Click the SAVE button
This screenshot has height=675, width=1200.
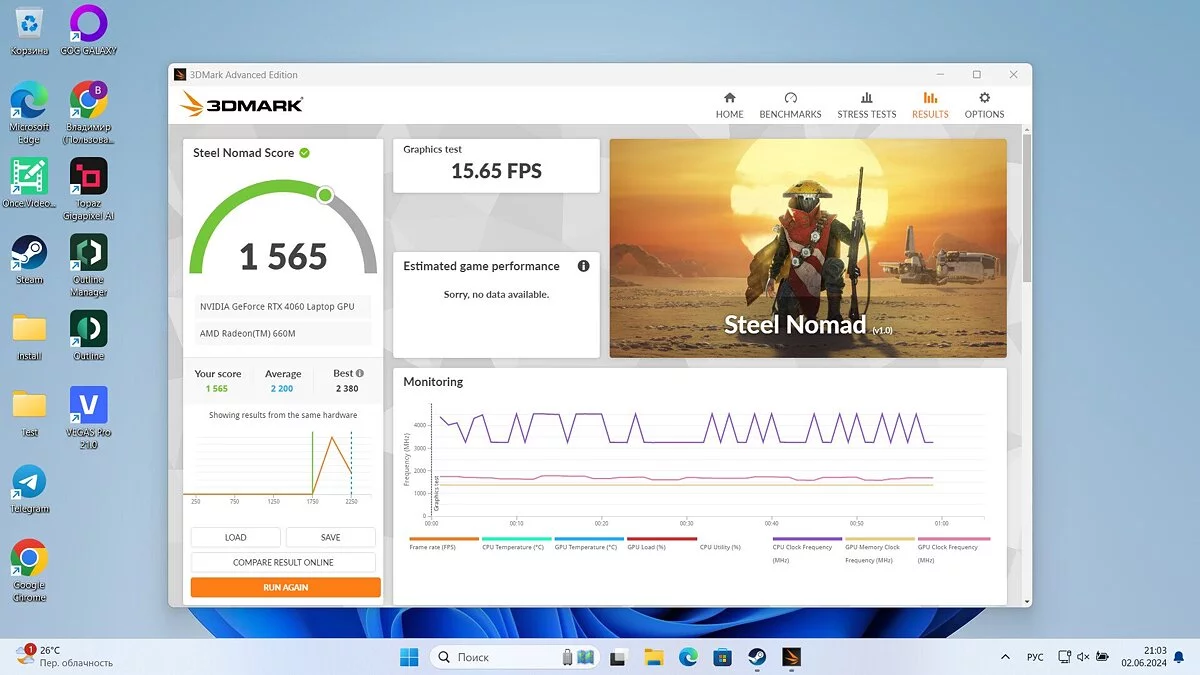click(x=331, y=537)
